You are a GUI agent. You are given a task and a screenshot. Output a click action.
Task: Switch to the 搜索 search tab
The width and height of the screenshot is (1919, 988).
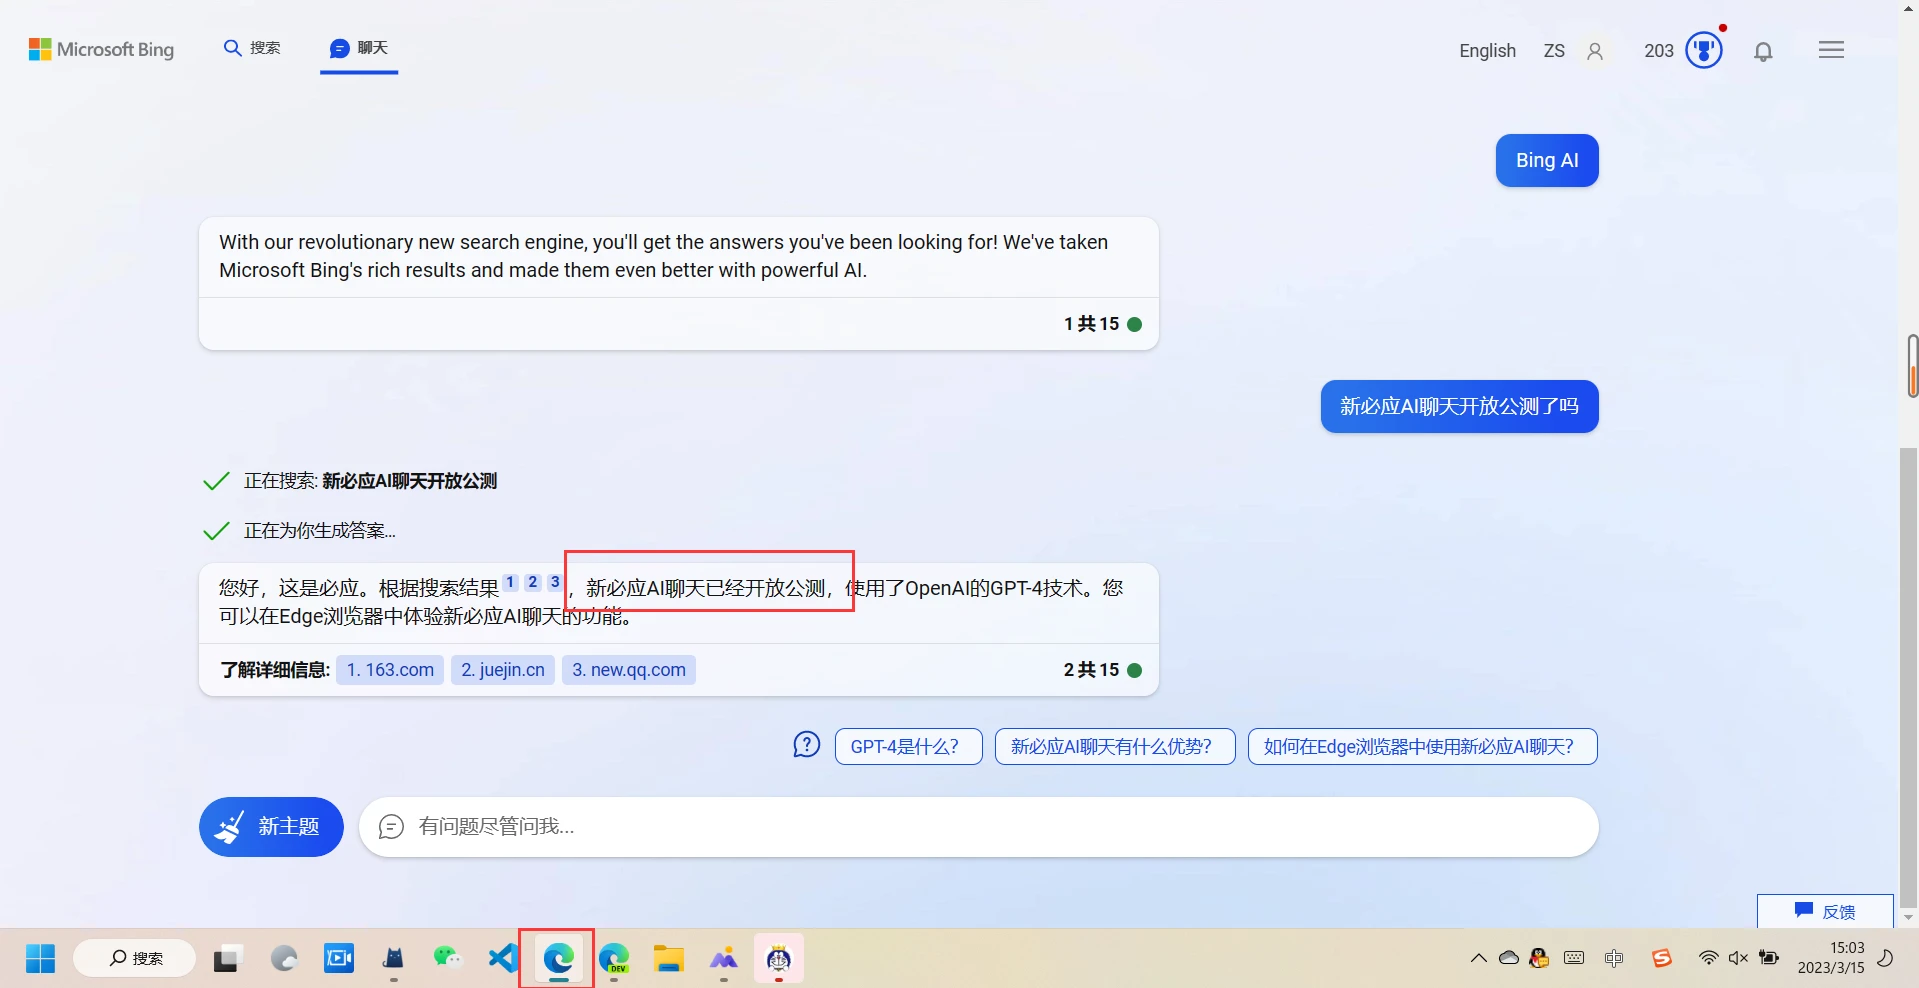(252, 48)
